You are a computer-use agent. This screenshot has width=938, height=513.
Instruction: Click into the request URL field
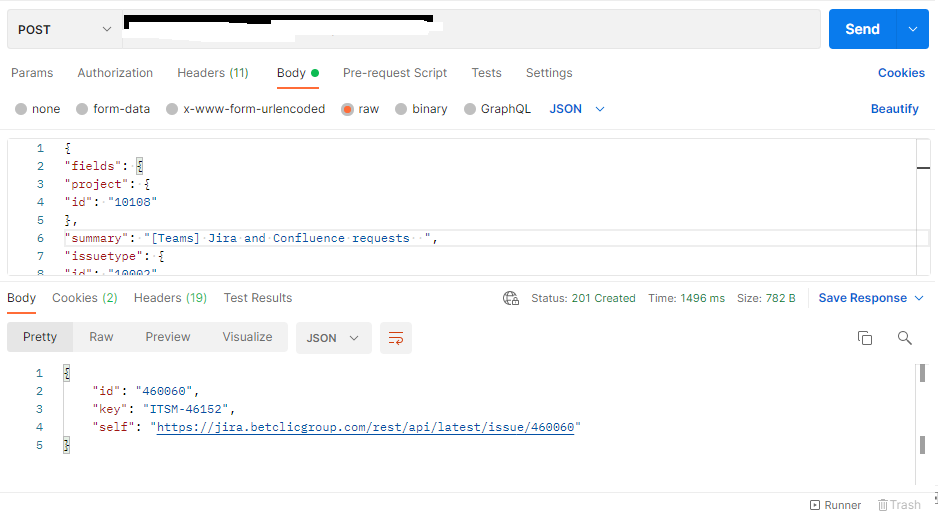471,29
